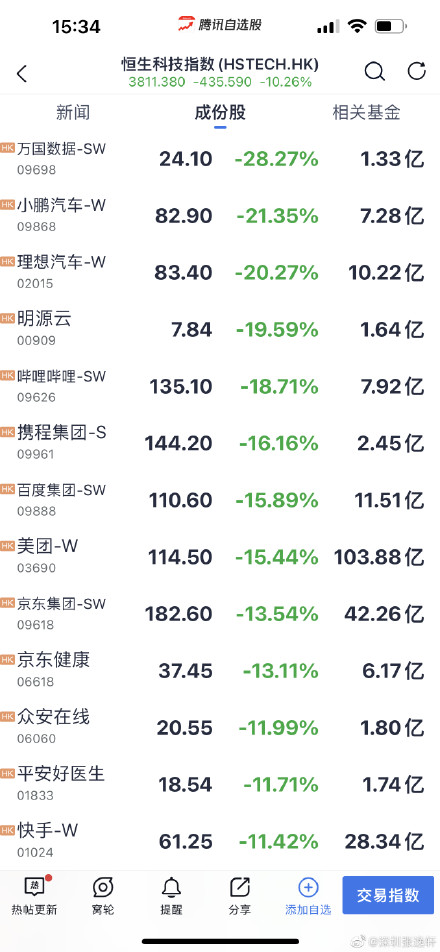The image size is (440, 952).
Task: Click the 交易指数 button
Action: point(388,895)
